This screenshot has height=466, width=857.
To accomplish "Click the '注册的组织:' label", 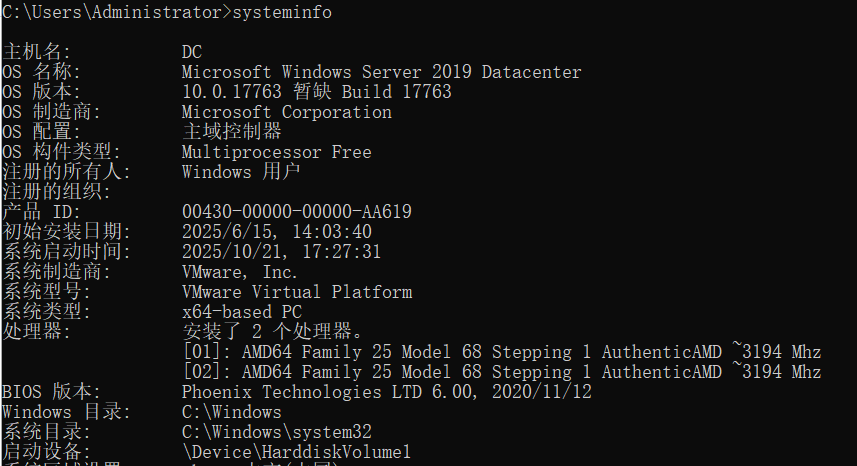I will (56, 192).
